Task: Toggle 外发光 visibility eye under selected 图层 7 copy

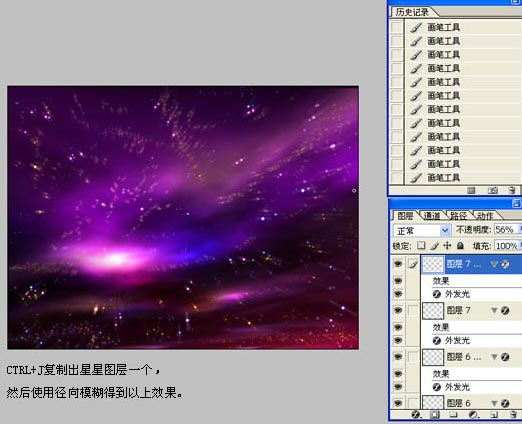Action: tap(398, 294)
